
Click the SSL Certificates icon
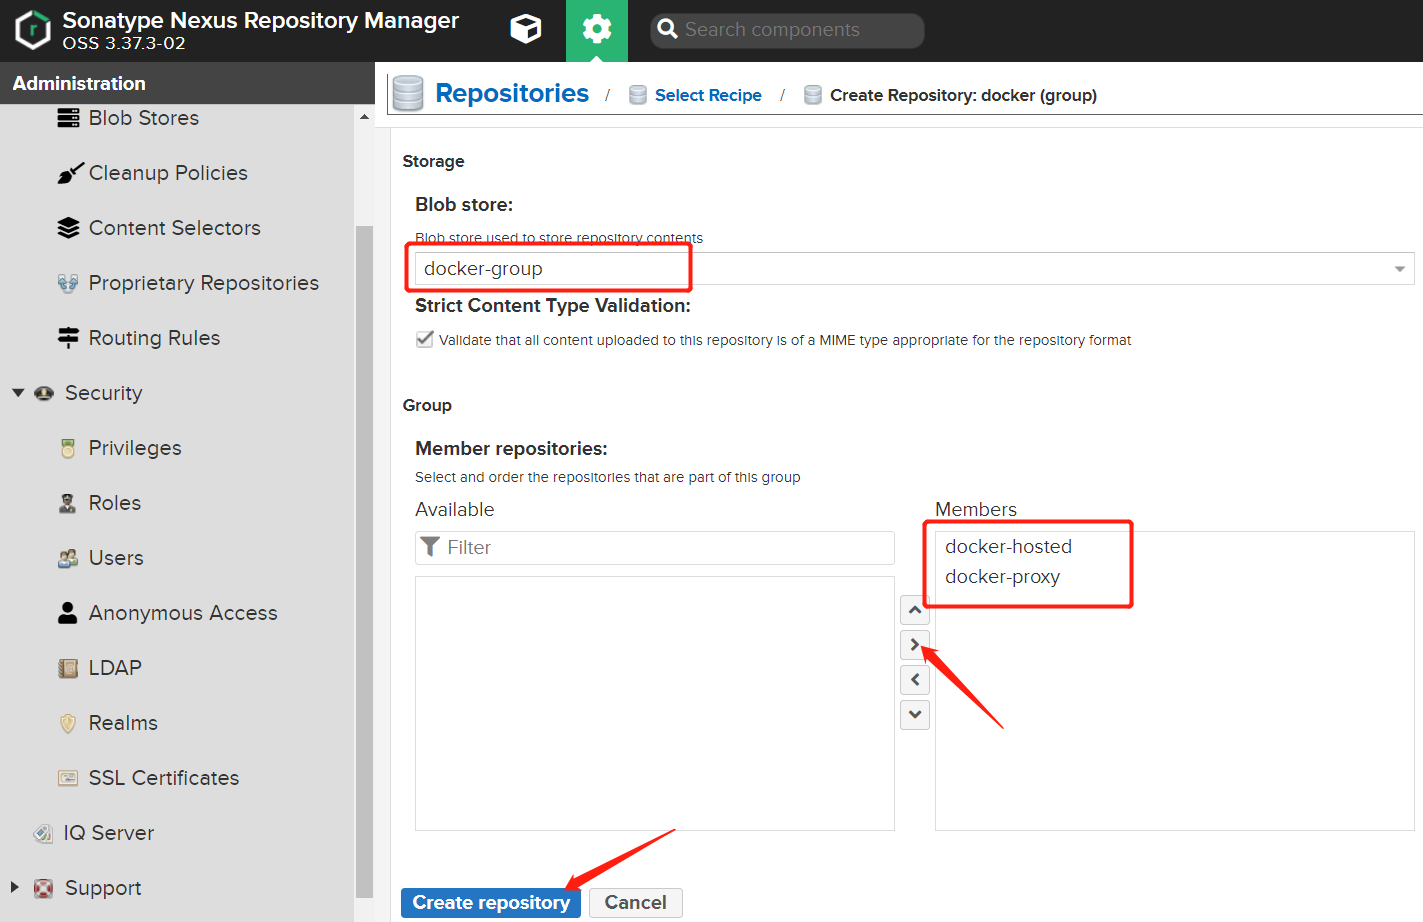pos(68,778)
